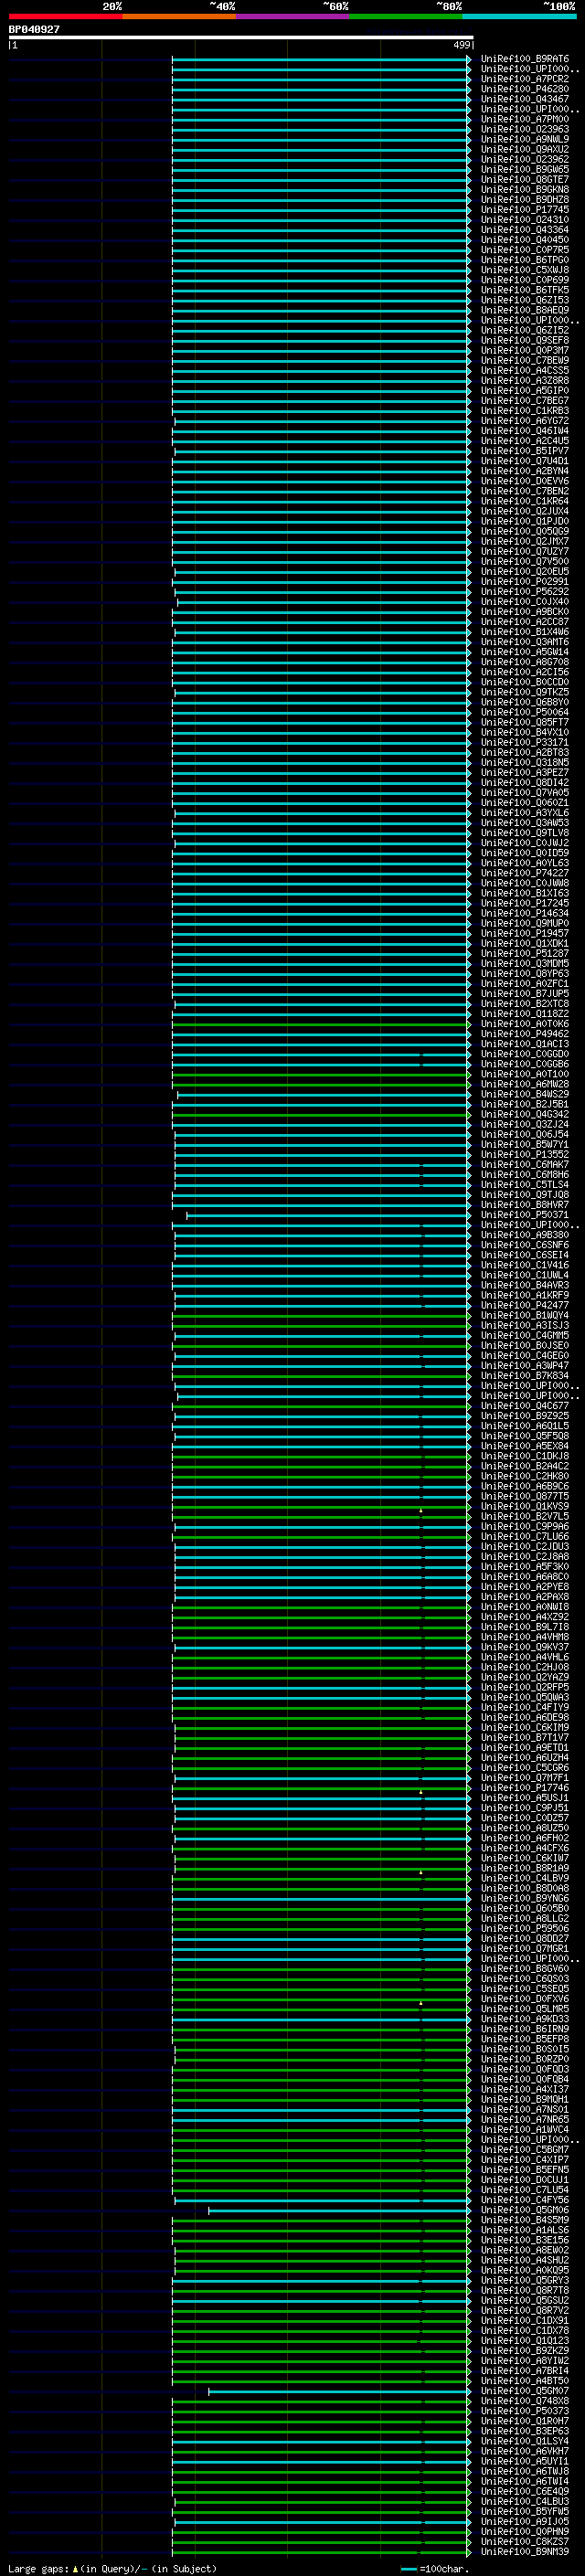Open hit UniRef100_A3ISJ3

(524, 1325)
